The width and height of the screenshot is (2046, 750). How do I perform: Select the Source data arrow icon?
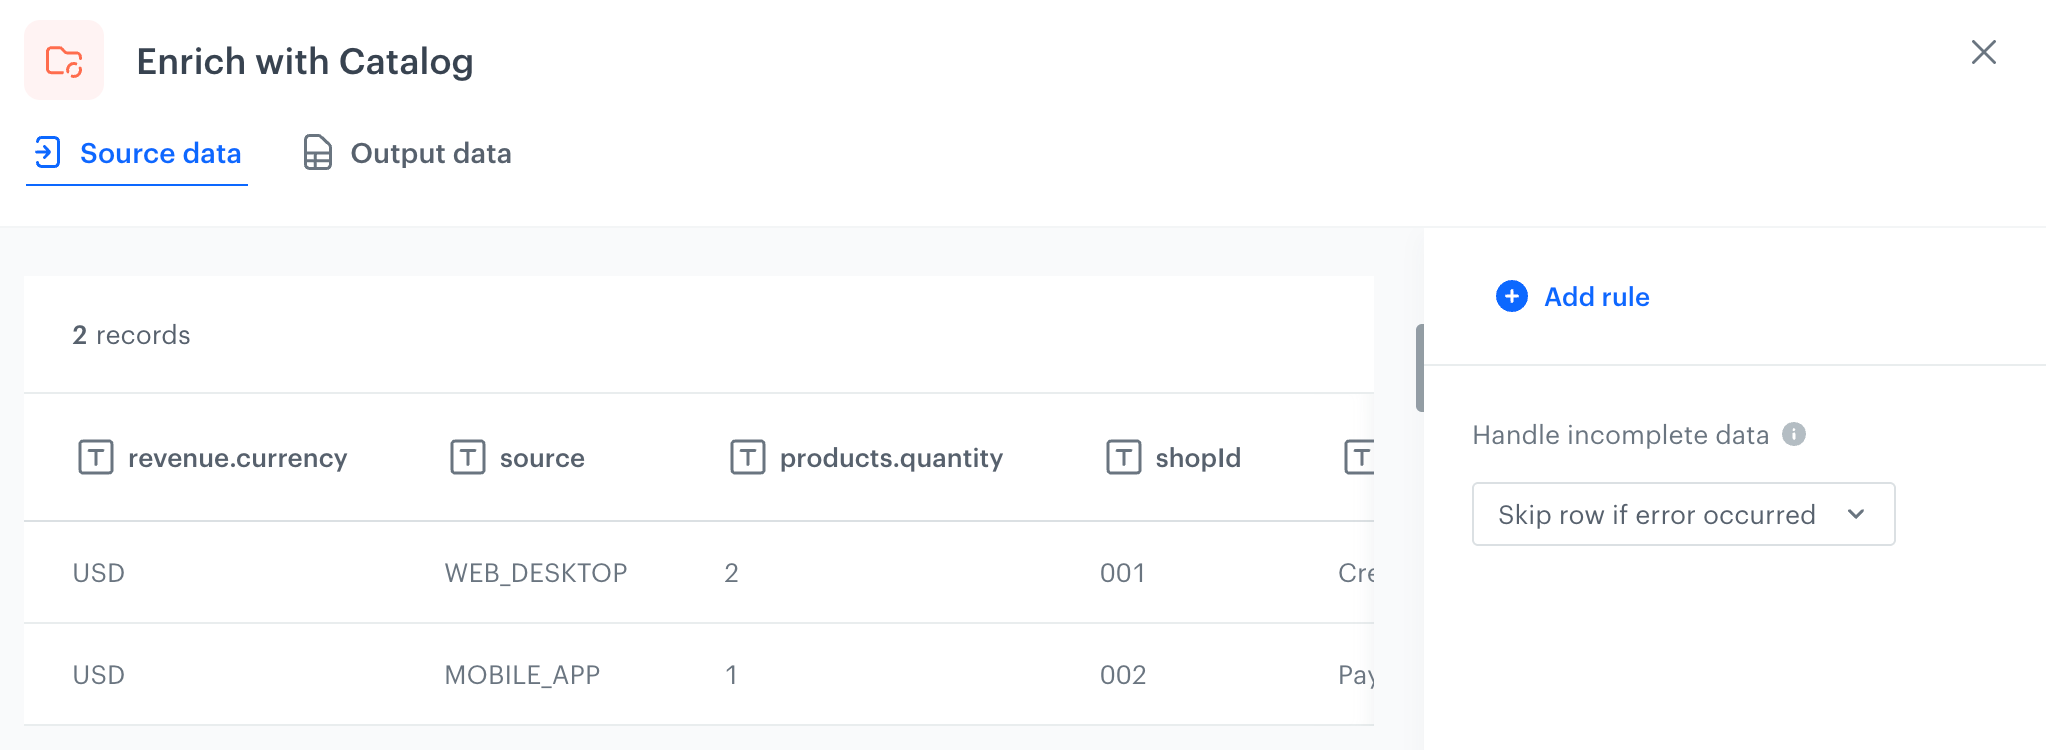[46, 153]
